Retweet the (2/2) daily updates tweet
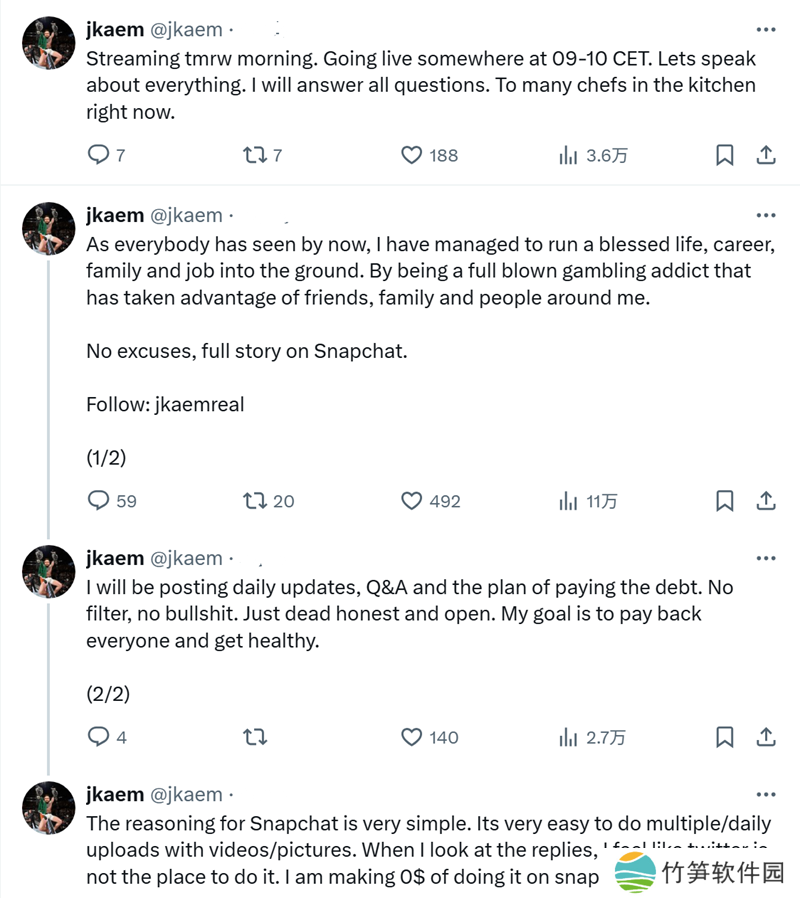 pos(255,737)
